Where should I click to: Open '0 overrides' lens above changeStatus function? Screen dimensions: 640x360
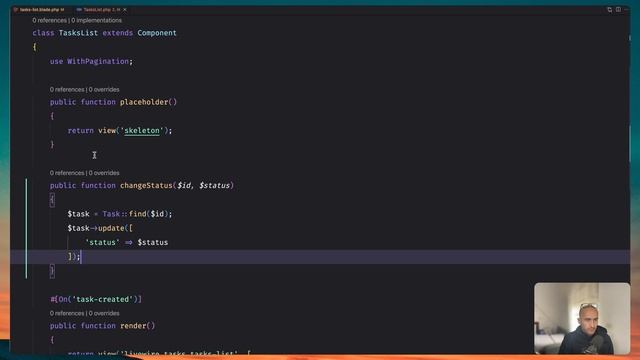pyautogui.click(x=104, y=173)
